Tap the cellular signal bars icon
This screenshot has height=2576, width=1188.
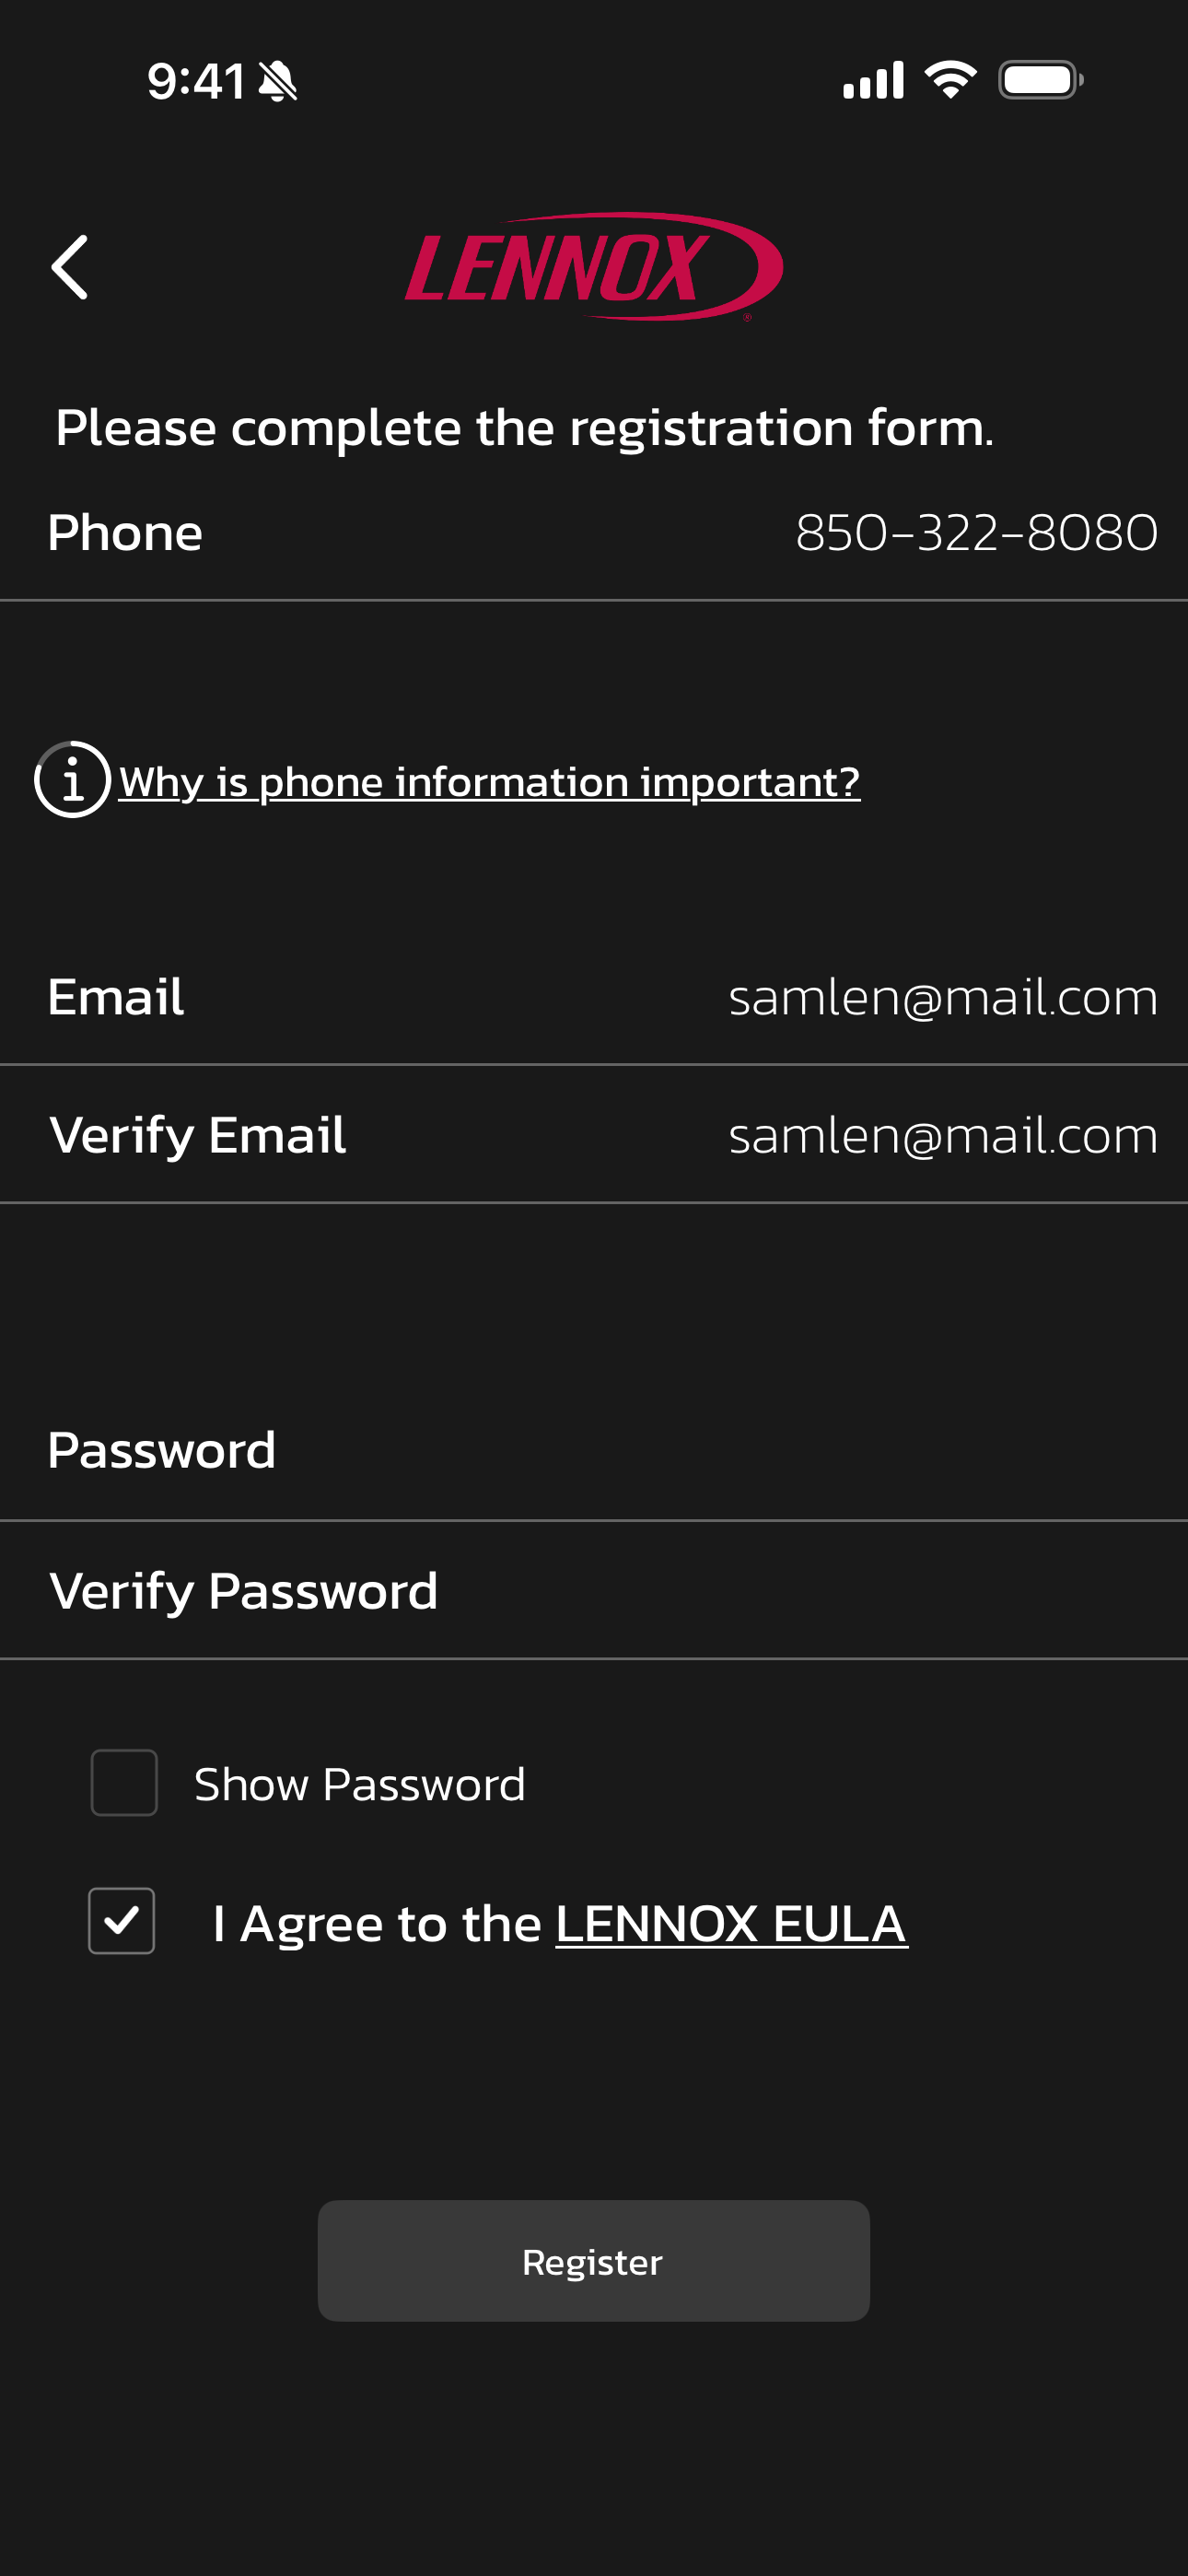pyautogui.click(x=873, y=80)
